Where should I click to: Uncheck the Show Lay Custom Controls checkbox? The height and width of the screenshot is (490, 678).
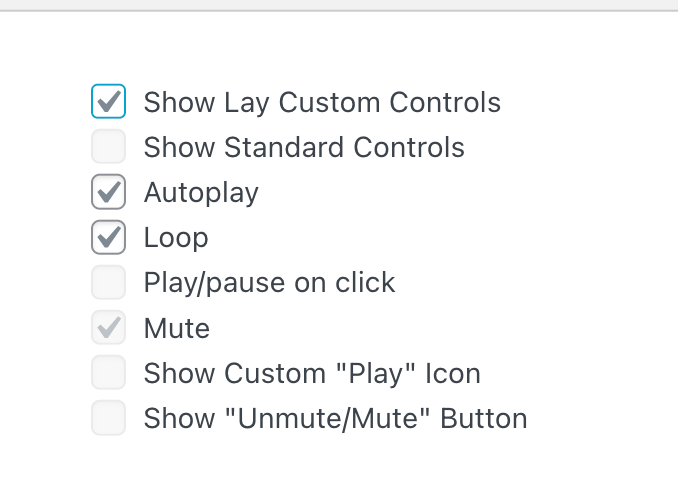point(108,101)
